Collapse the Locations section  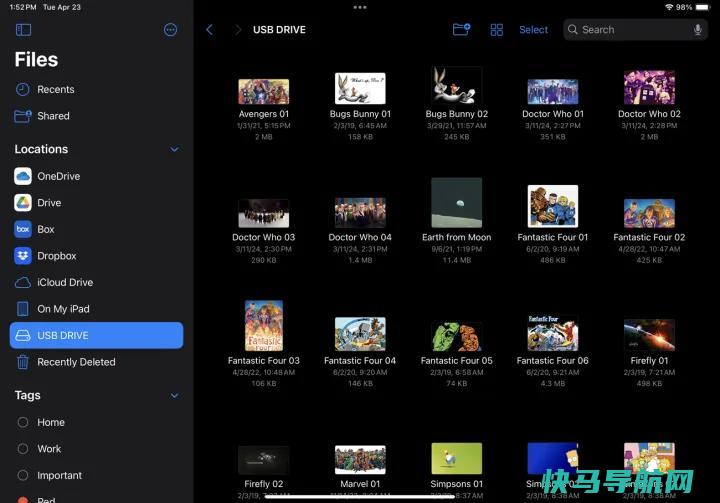point(174,149)
